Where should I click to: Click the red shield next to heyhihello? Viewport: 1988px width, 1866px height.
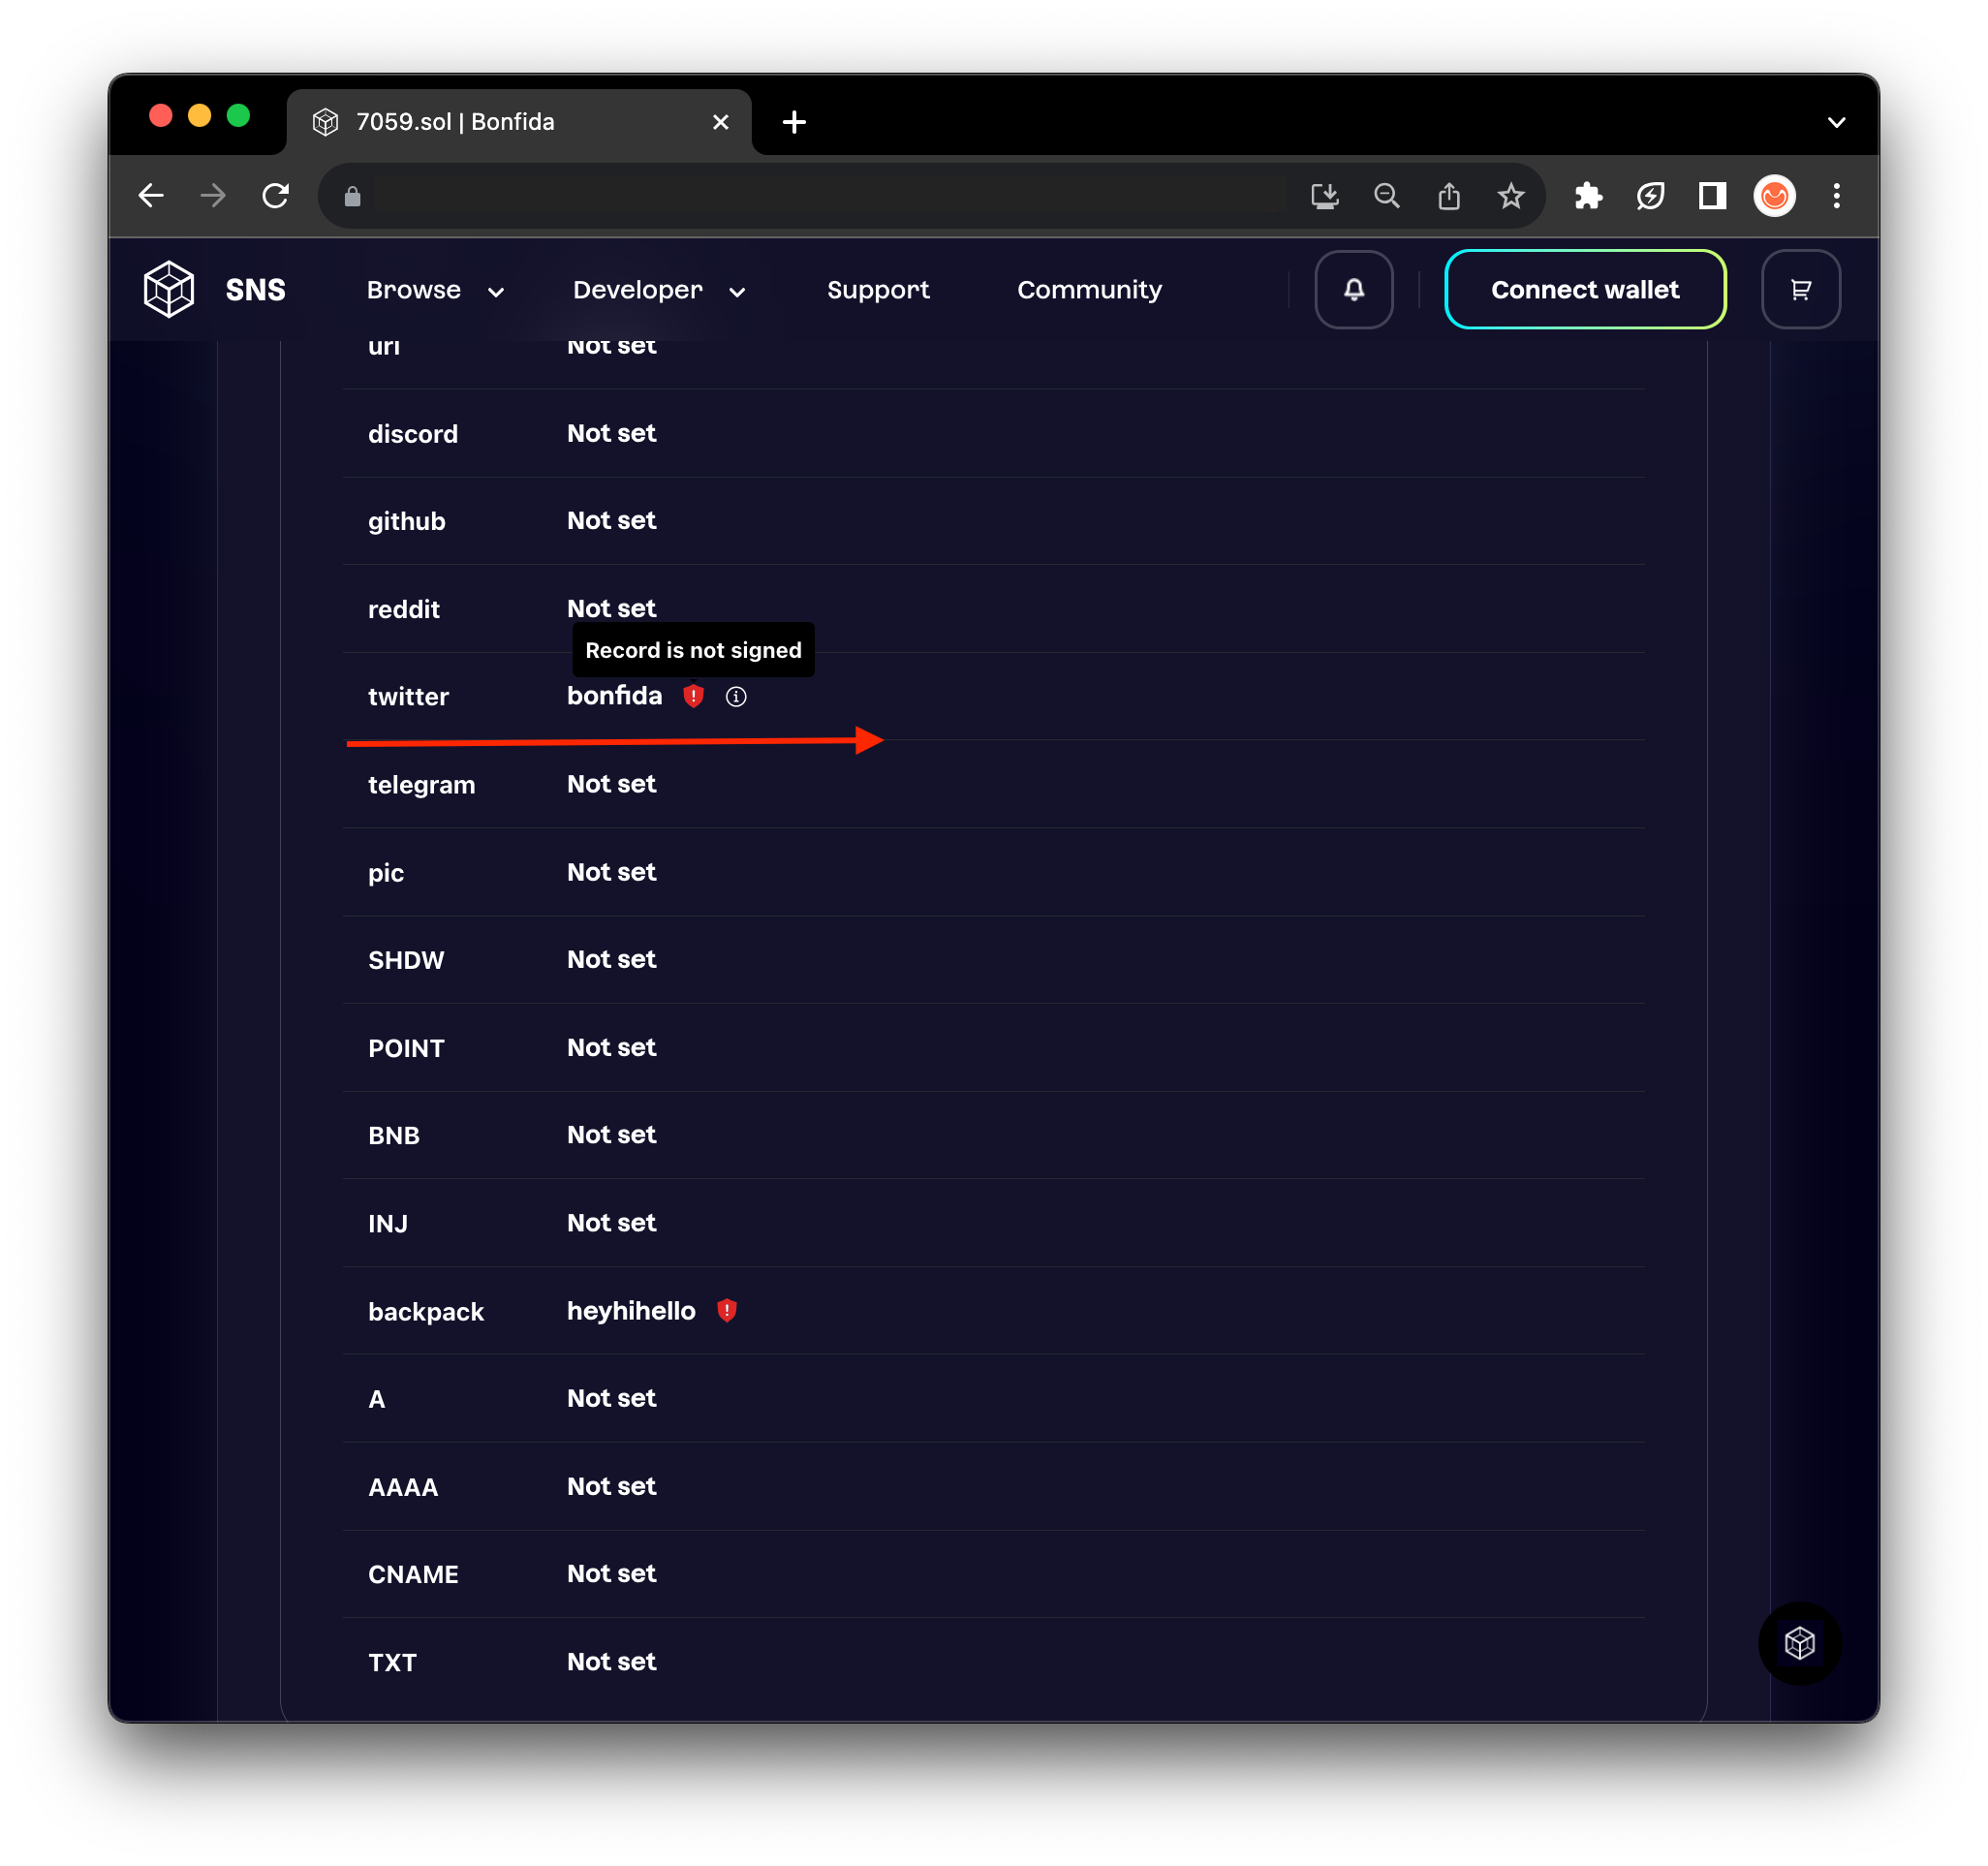pyautogui.click(x=727, y=1310)
